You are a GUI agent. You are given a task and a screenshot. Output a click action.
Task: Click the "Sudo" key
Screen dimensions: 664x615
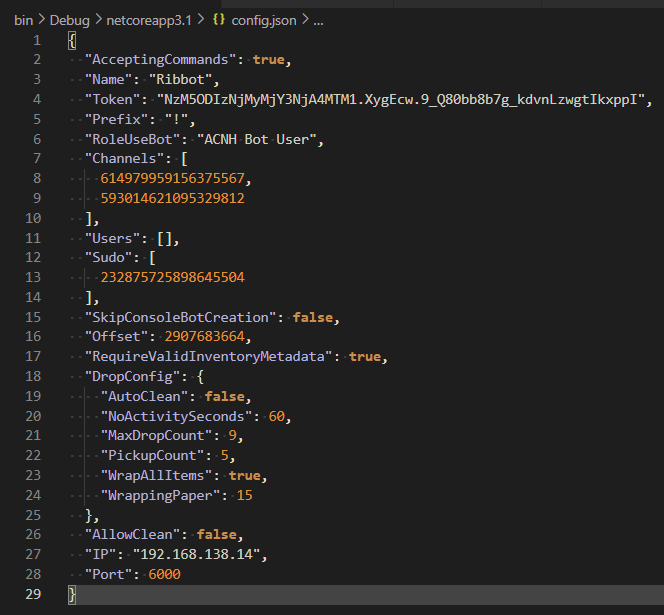pyautogui.click(x=109, y=258)
